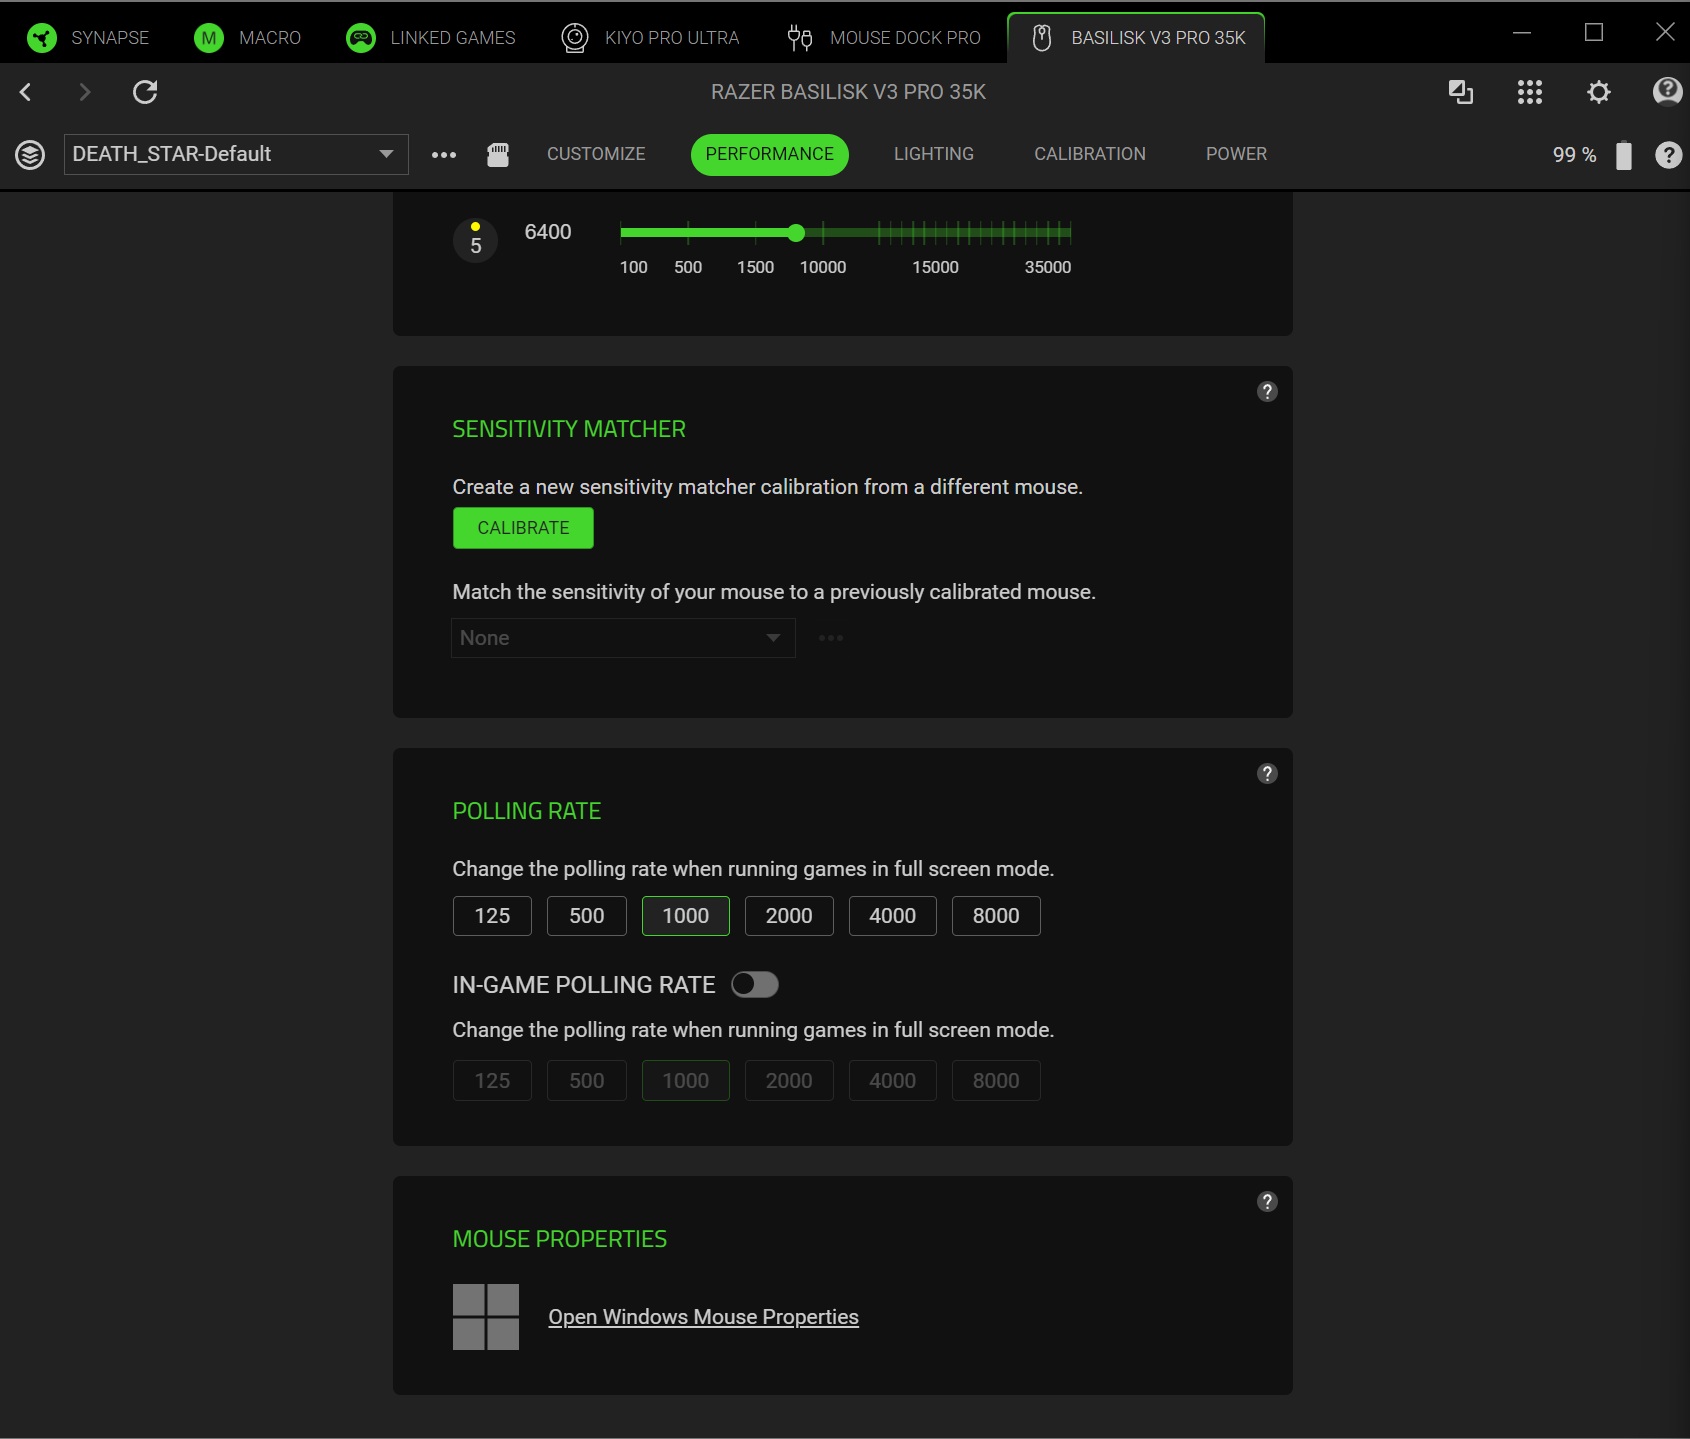
Task: Switch to the Macro tab
Action: click(248, 38)
